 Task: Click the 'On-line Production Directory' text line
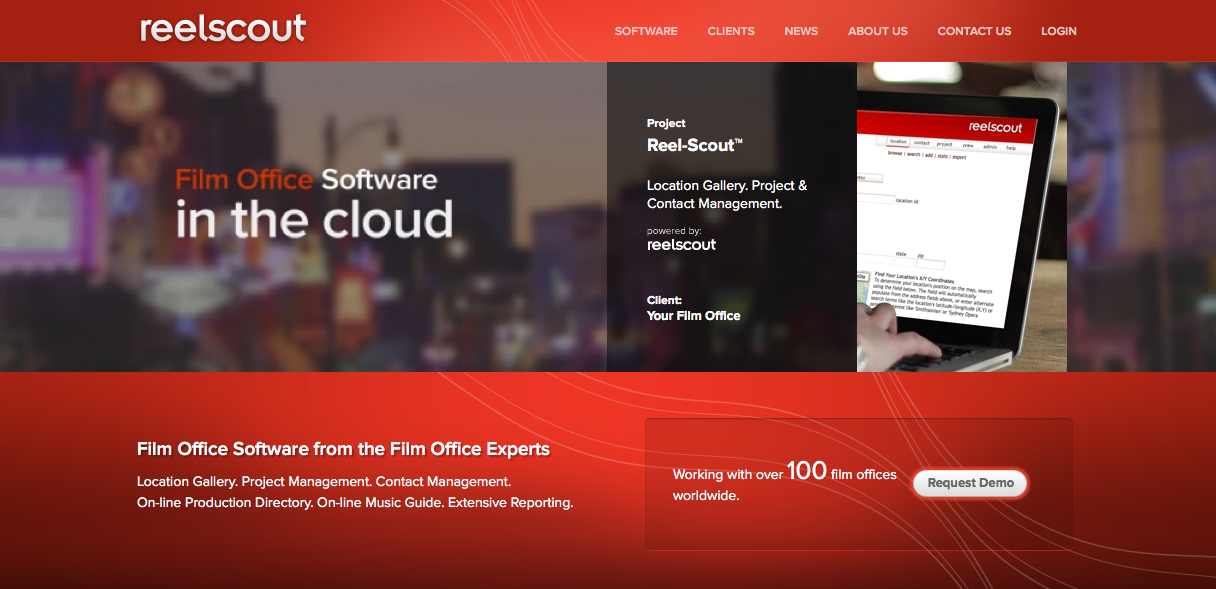pos(355,503)
